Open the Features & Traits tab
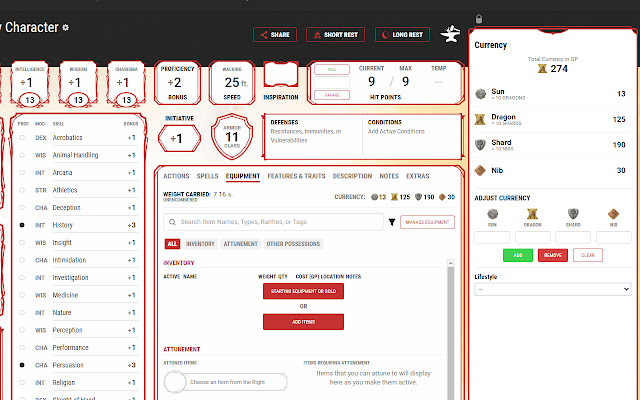640x400 pixels. [x=296, y=176]
